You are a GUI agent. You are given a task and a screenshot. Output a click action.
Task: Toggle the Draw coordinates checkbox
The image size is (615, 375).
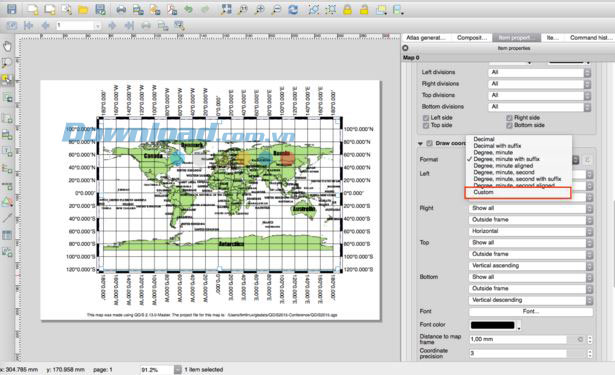click(429, 143)
